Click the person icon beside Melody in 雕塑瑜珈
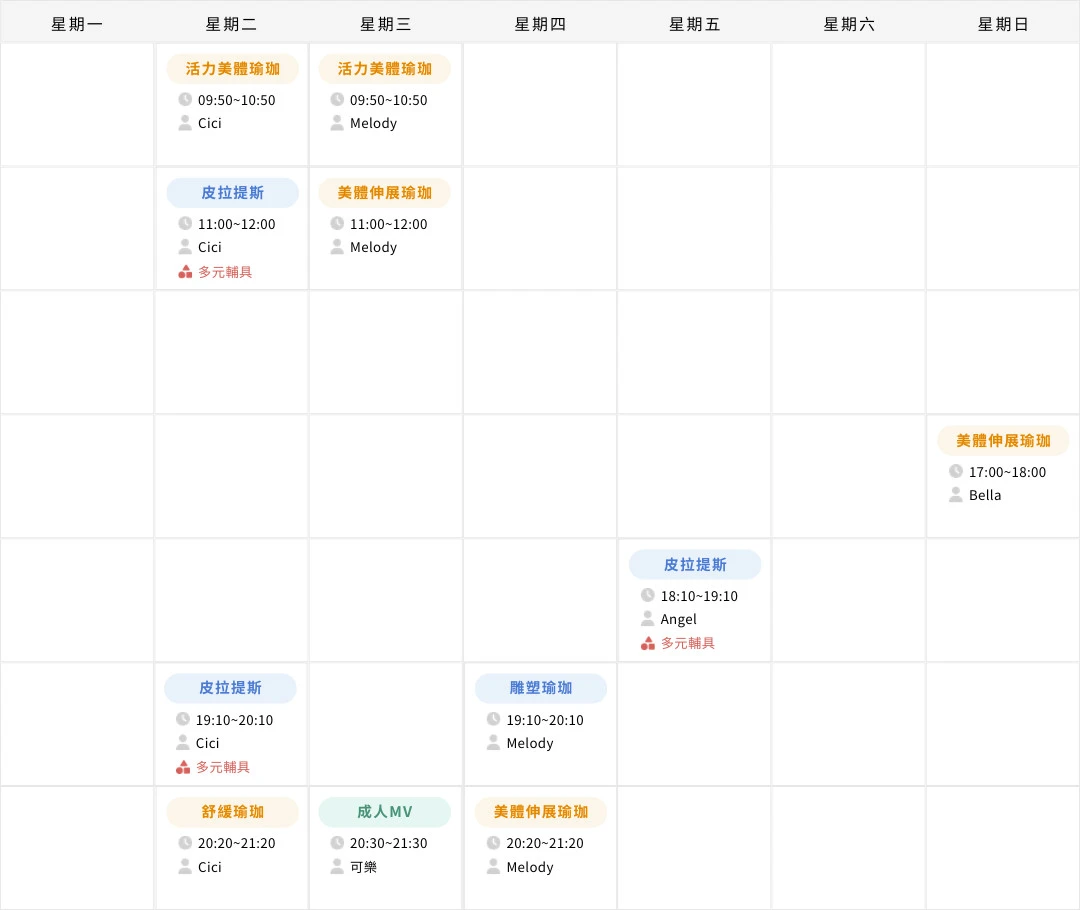 pos(492,743)
